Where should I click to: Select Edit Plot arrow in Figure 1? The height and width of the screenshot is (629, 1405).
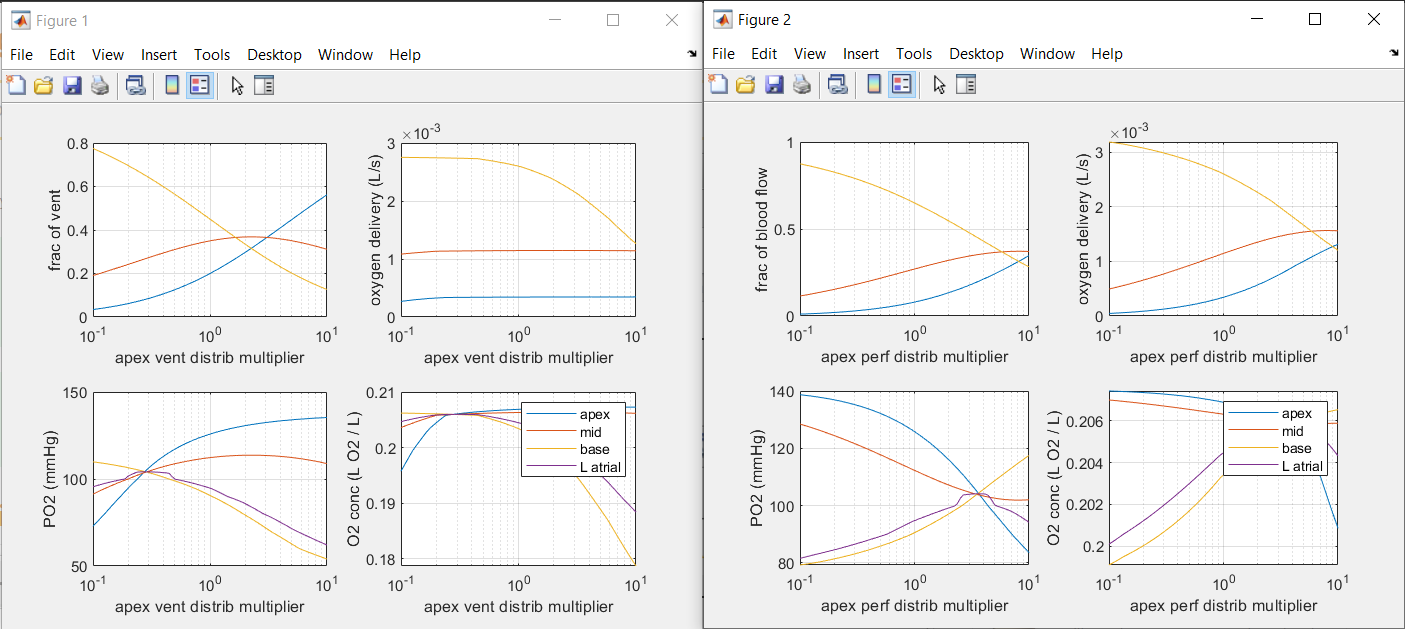click(x=237, y=86)
